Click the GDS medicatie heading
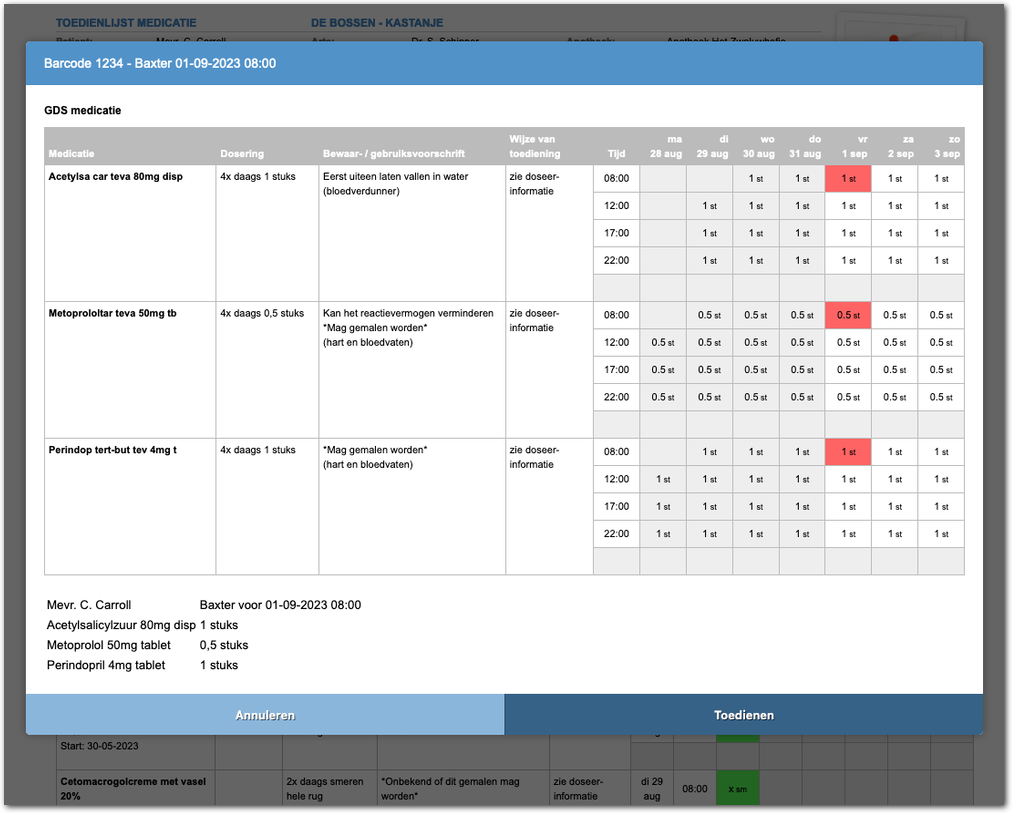The width and height of the screenshot is (1012, 813). tap(83, 110)
